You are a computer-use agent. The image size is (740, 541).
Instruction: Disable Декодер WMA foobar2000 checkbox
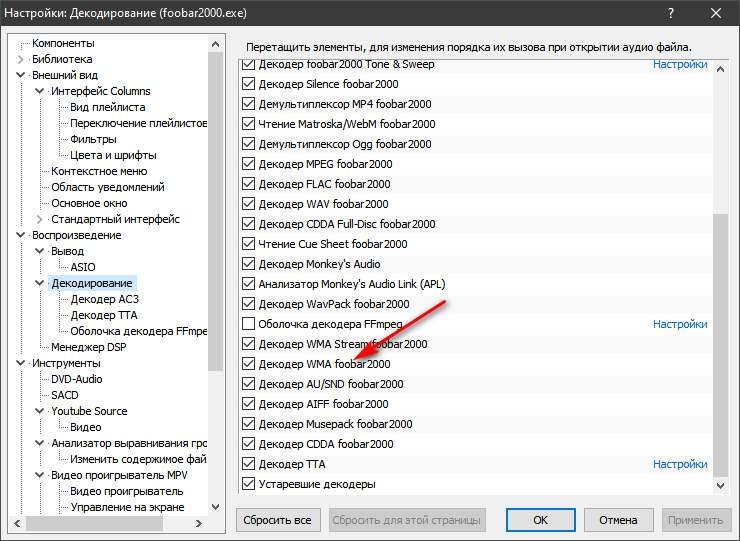pyautogui.click(x=249, y=364)
